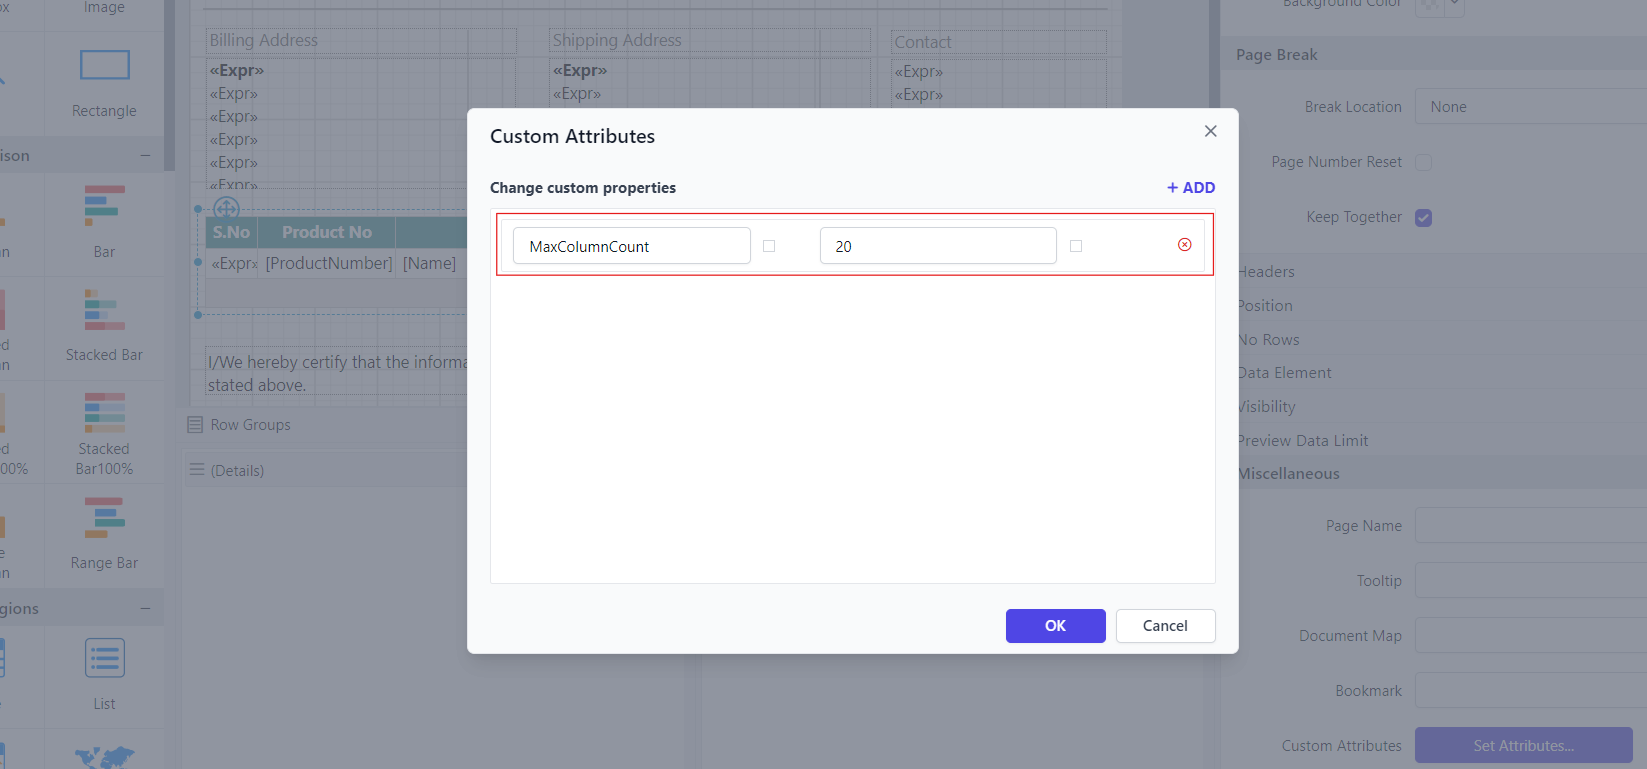The height and width of the screenshot is (769, 1647).
Task: Open the Break Location dropdown
Action: click(1530, 107)
